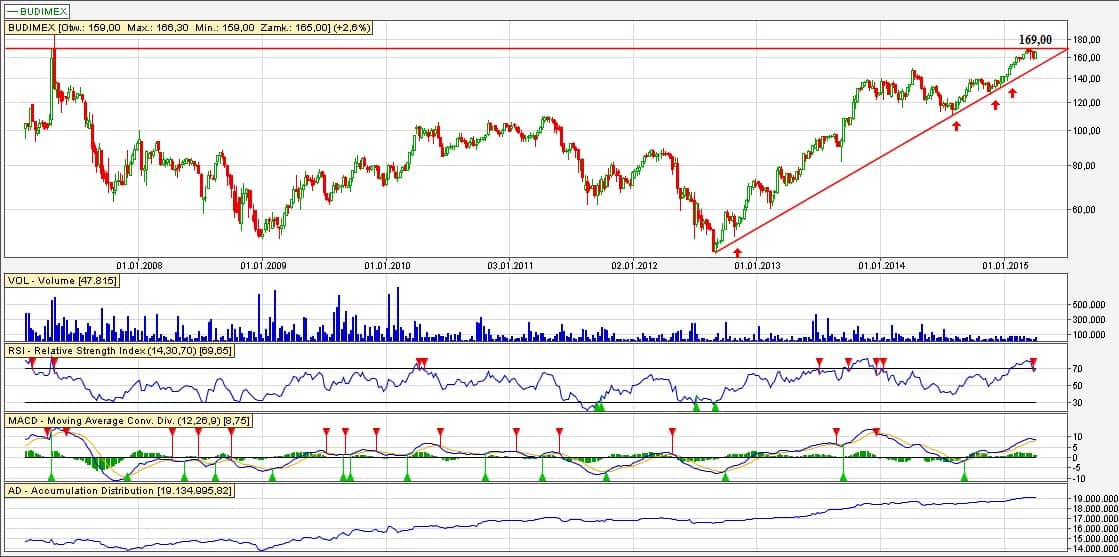1119x557 pixels.
Task: Click the MACD Moving Average panel label
Action: (x=128, y=423)
